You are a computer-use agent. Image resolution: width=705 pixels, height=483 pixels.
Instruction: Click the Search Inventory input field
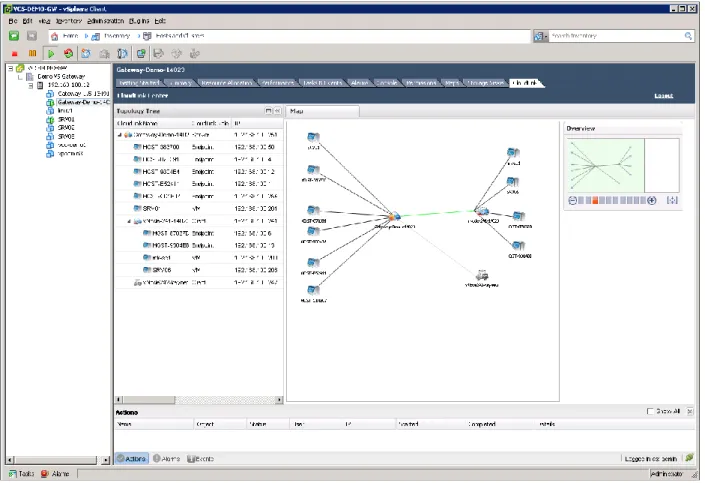[x=616, y=36]
